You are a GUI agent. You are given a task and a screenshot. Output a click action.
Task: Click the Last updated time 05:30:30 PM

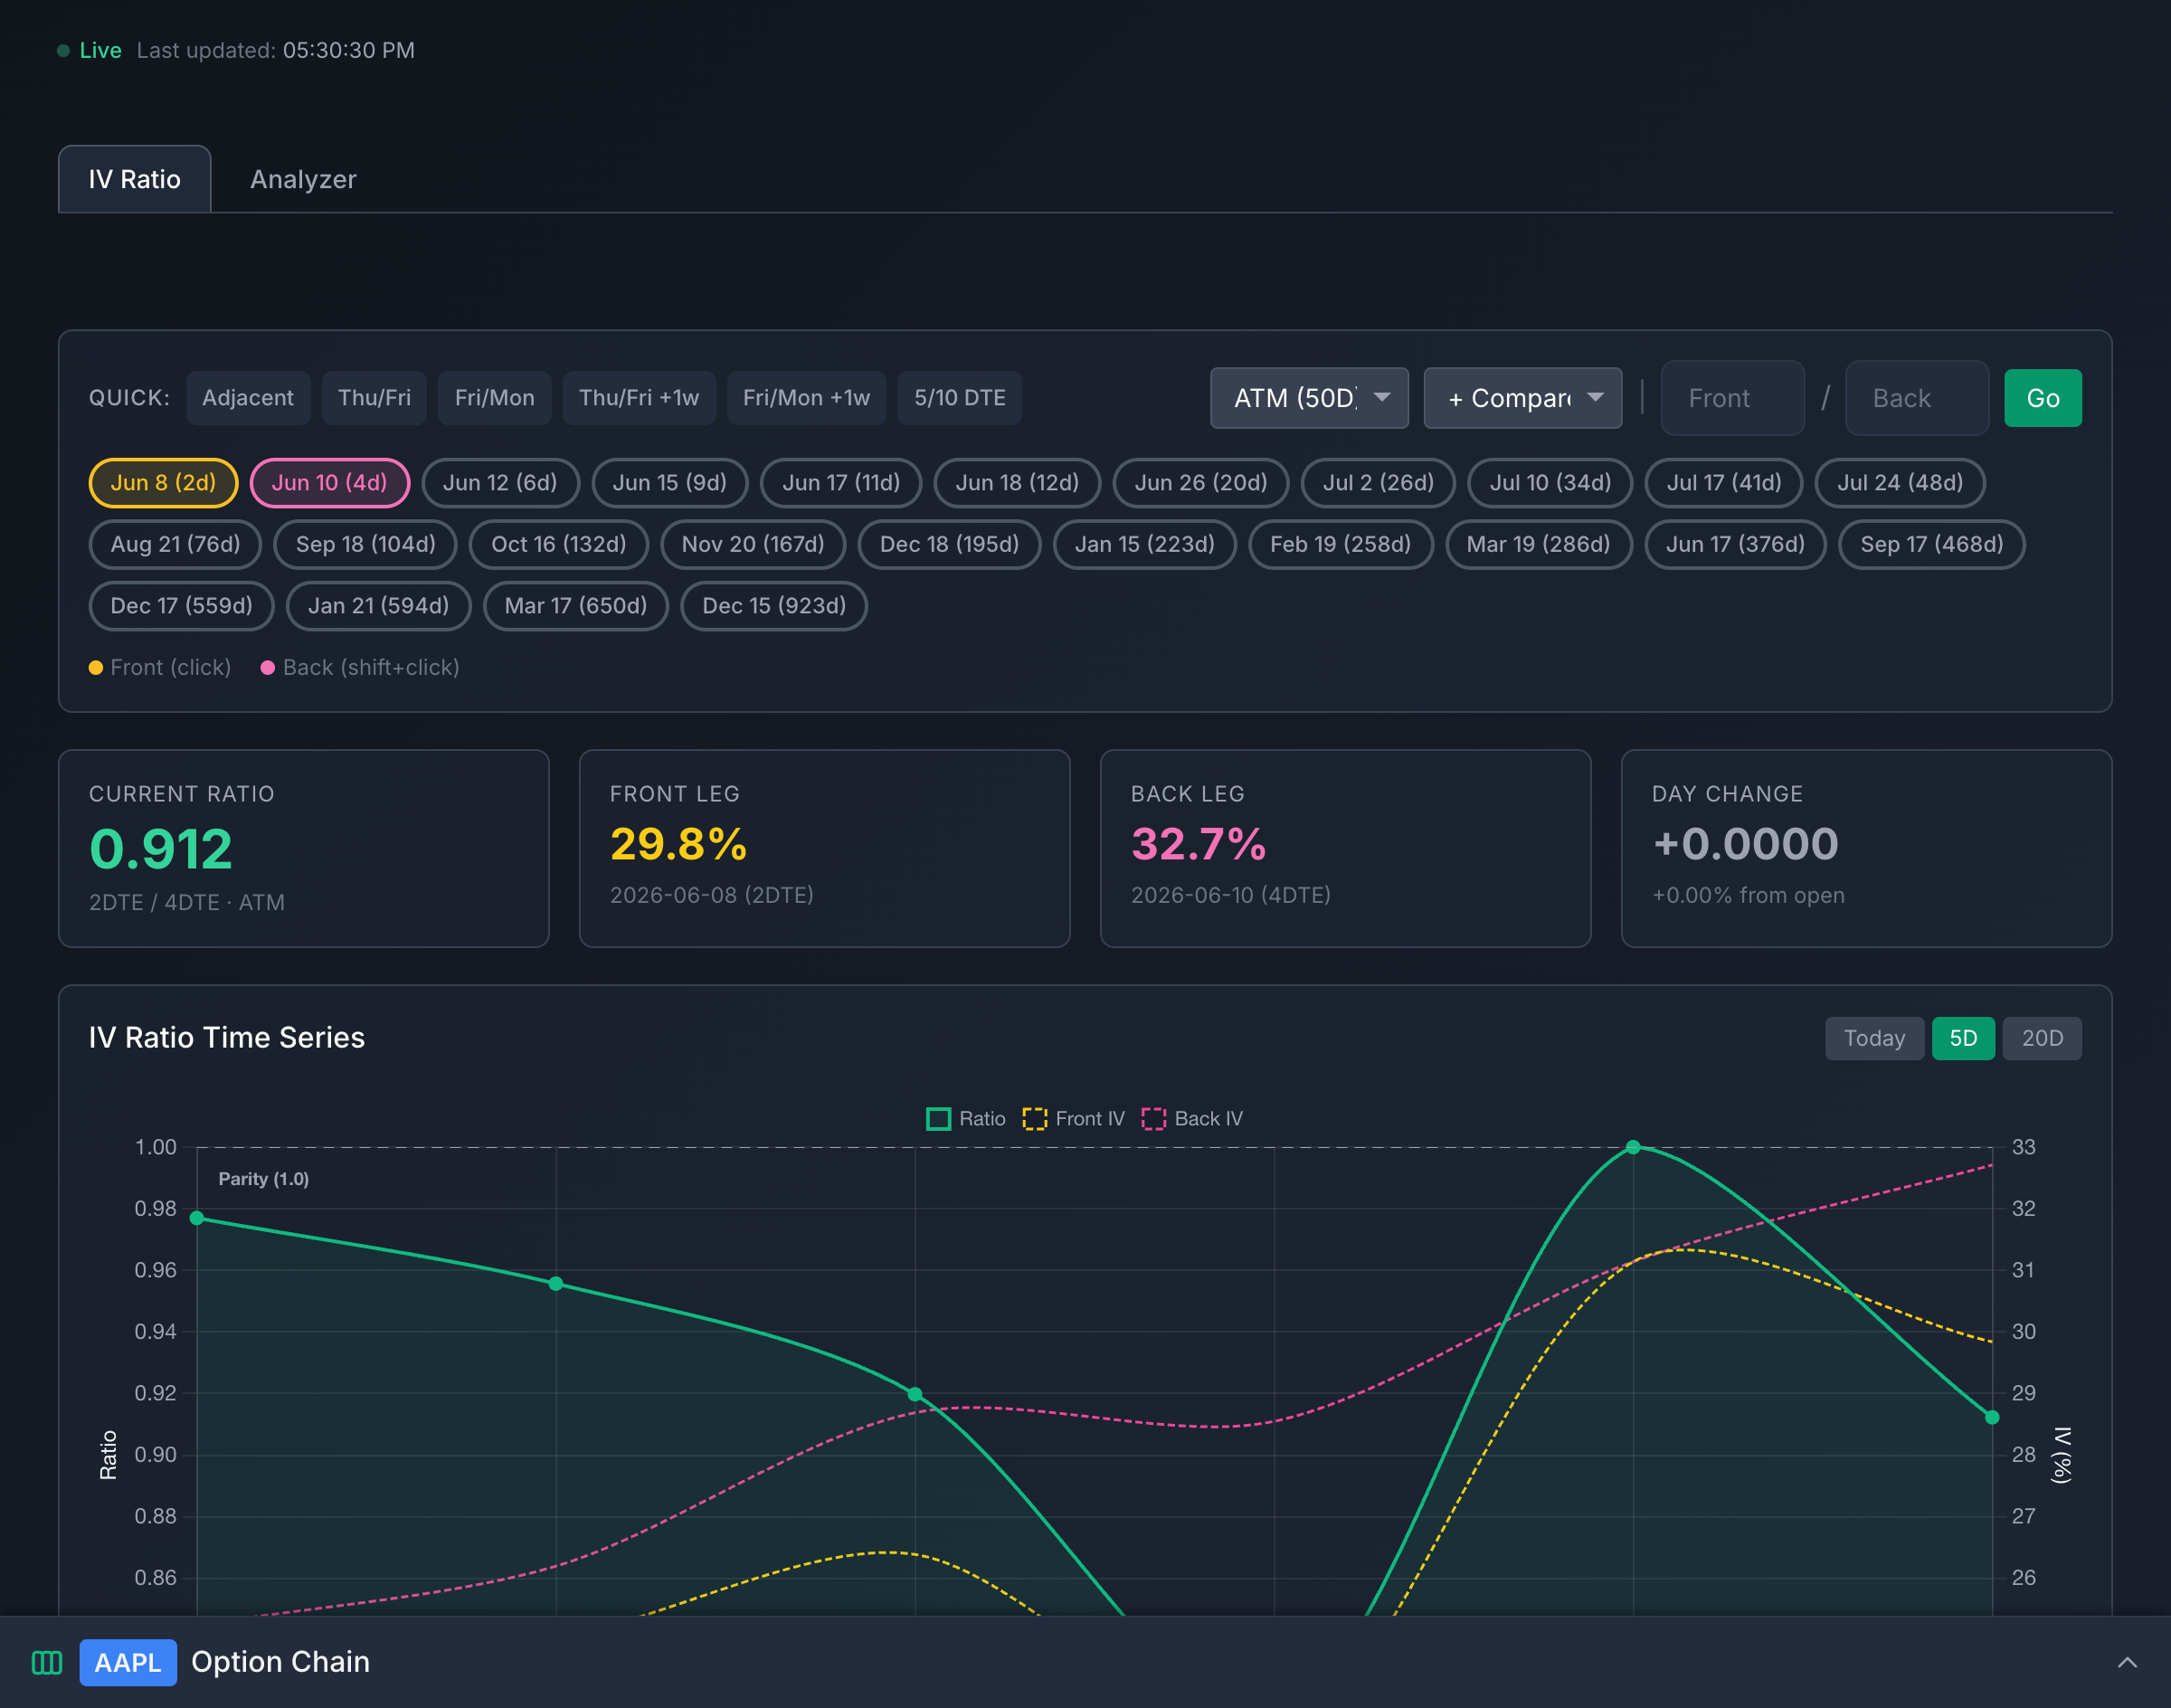[349, 50]
